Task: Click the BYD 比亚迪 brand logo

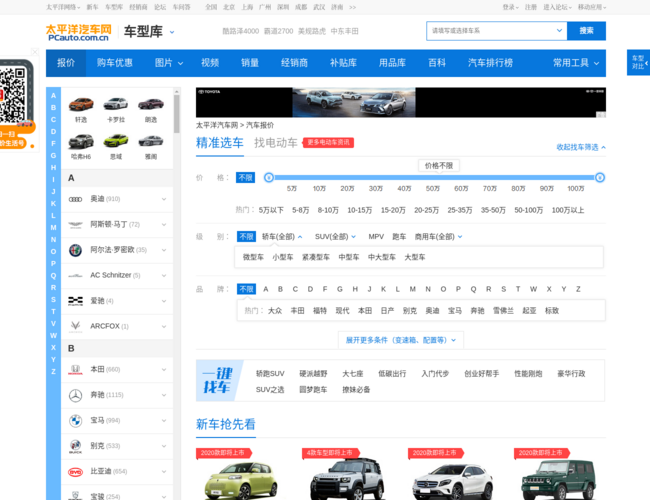Action: point(75,472)
